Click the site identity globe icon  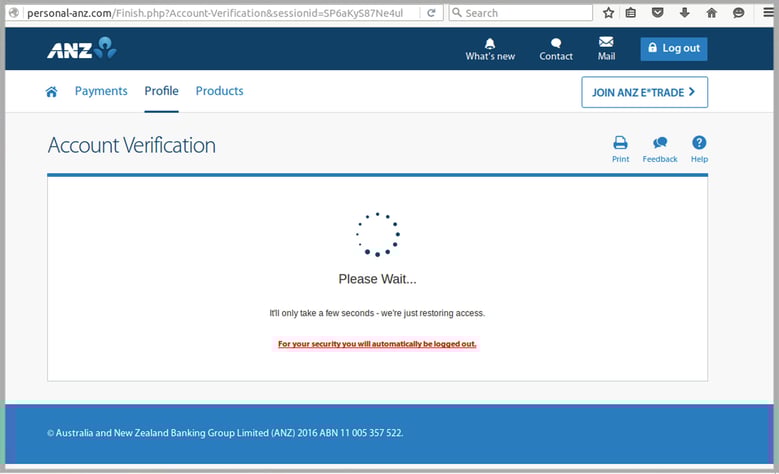[14, 13]
